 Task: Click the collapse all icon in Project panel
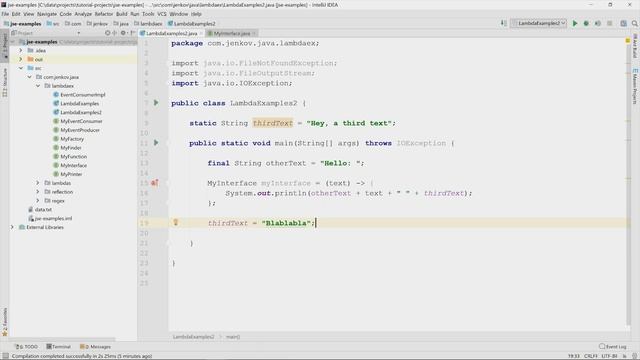115,33
